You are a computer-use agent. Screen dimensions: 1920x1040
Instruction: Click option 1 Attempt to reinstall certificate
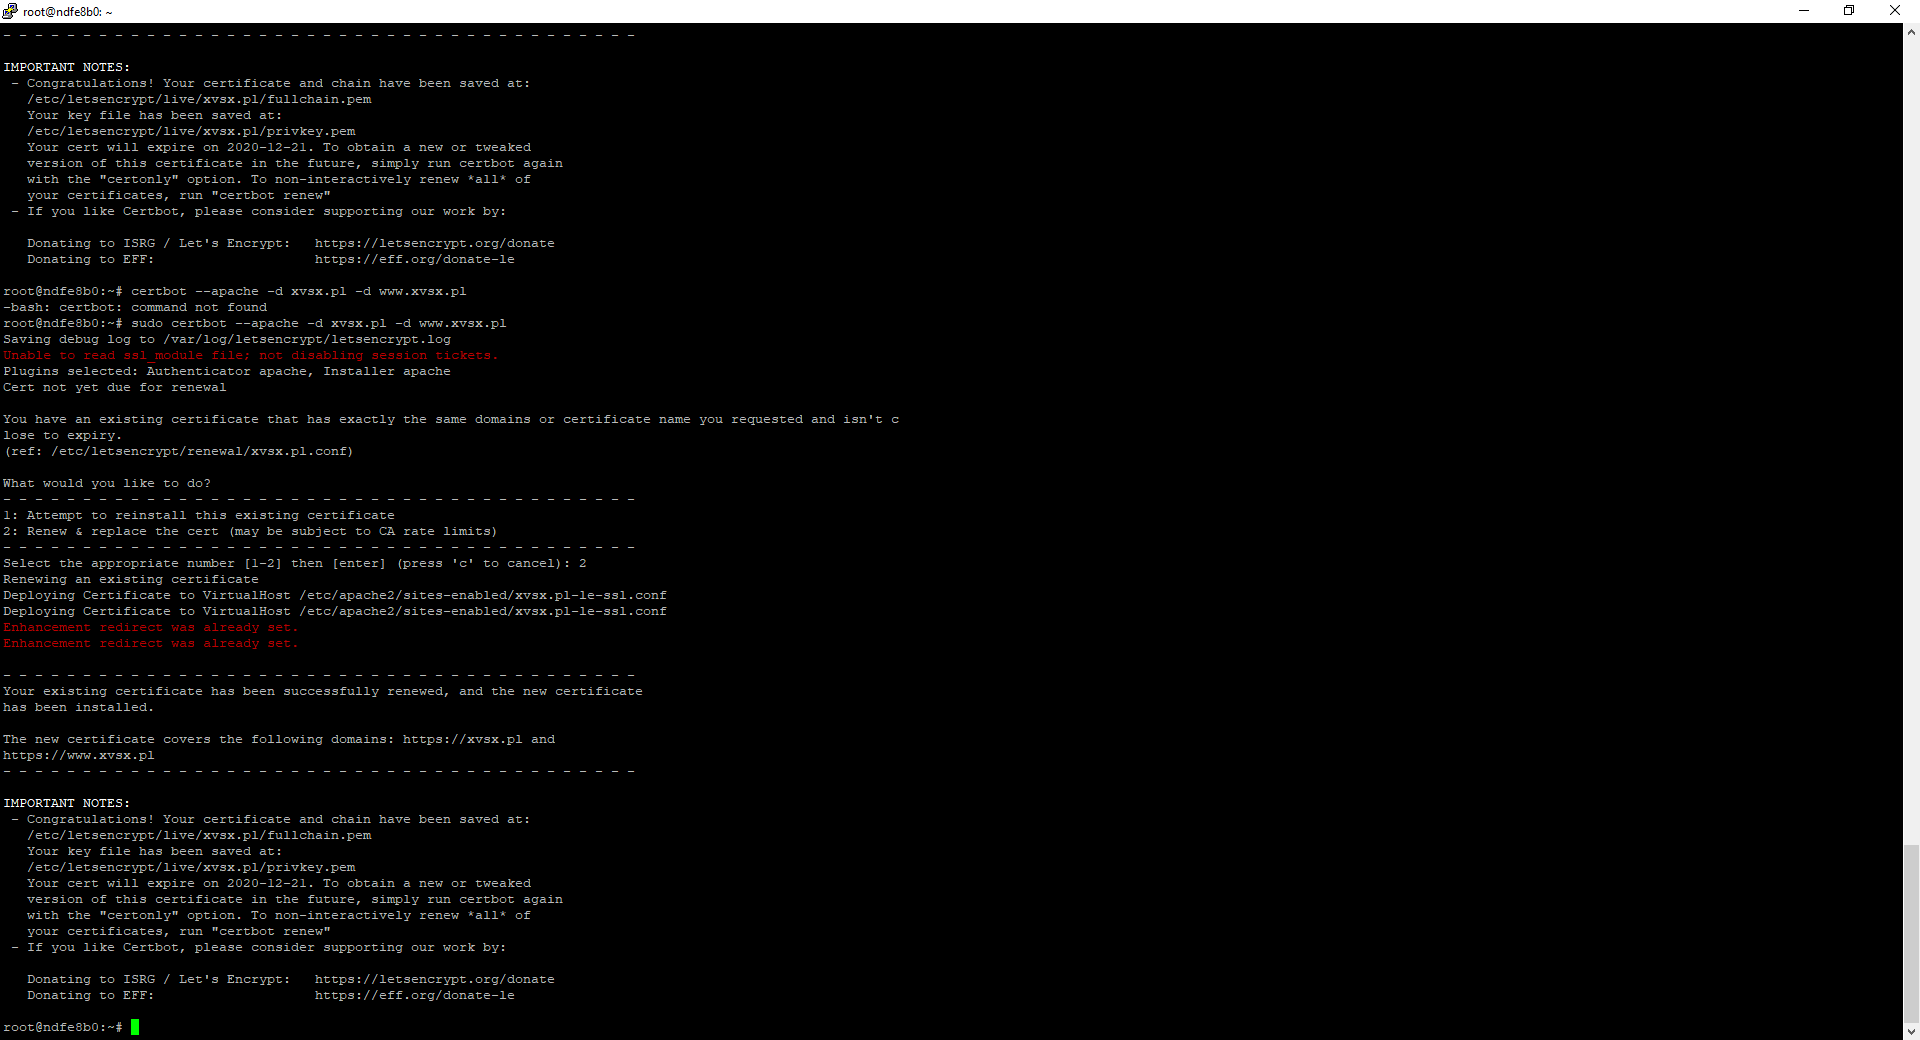click(199, 516)
